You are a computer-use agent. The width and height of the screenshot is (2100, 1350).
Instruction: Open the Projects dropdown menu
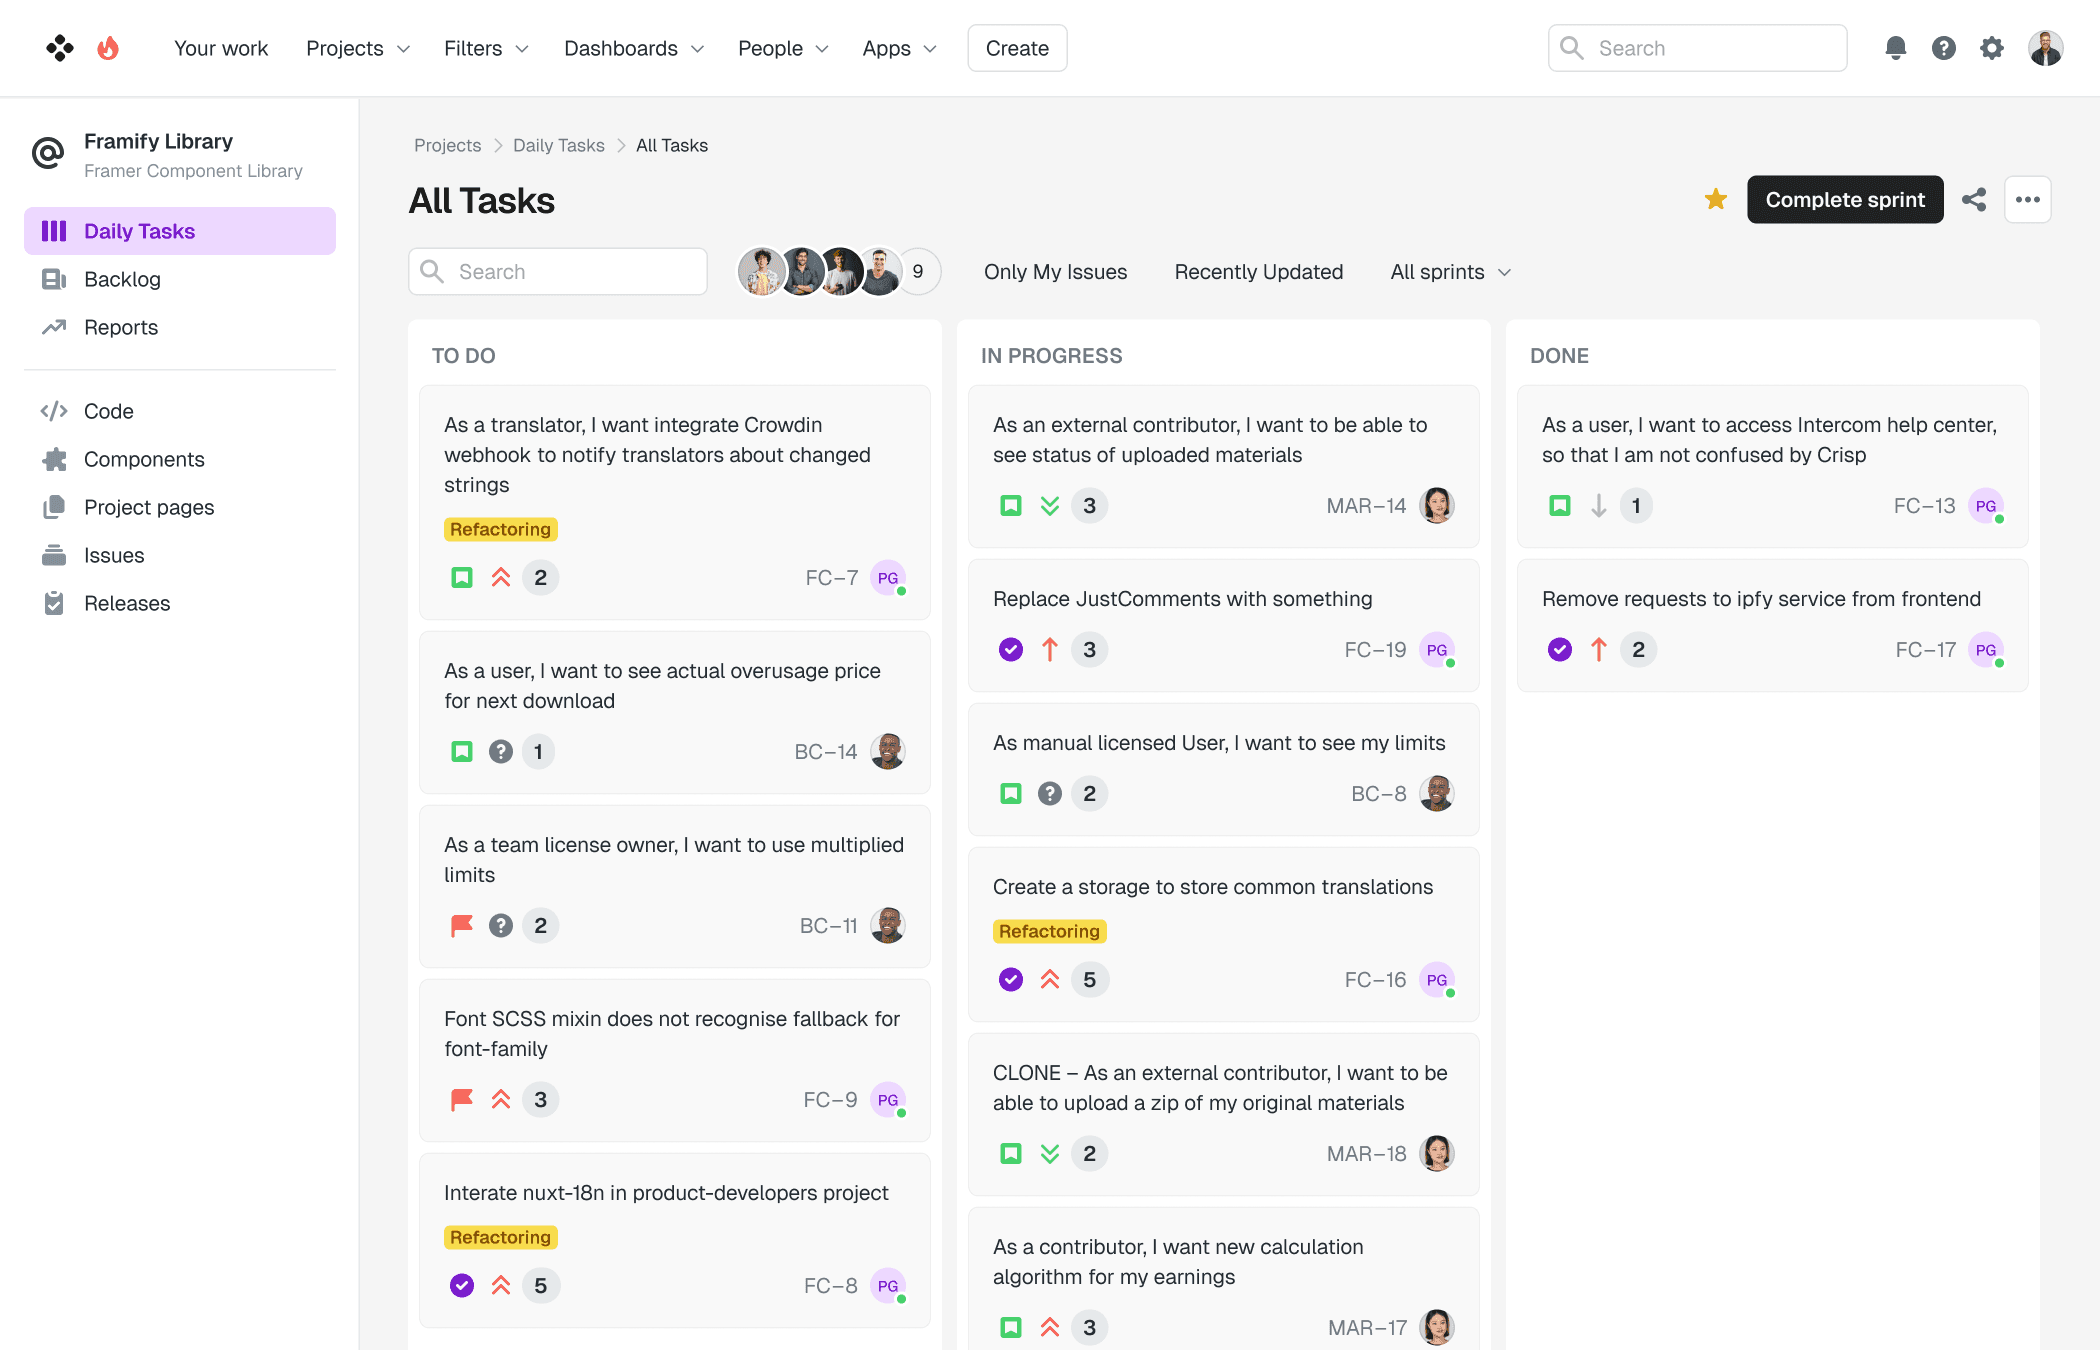tap(357, 48)
